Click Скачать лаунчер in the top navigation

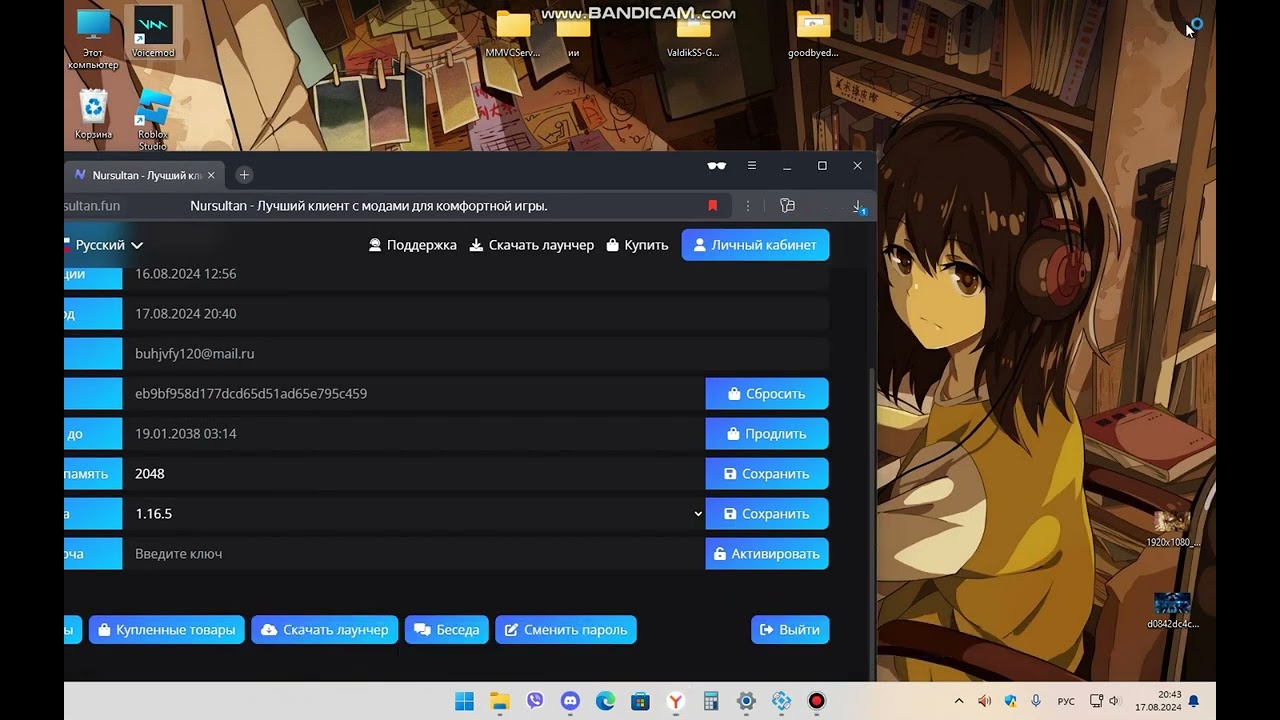tap(532, 245)
